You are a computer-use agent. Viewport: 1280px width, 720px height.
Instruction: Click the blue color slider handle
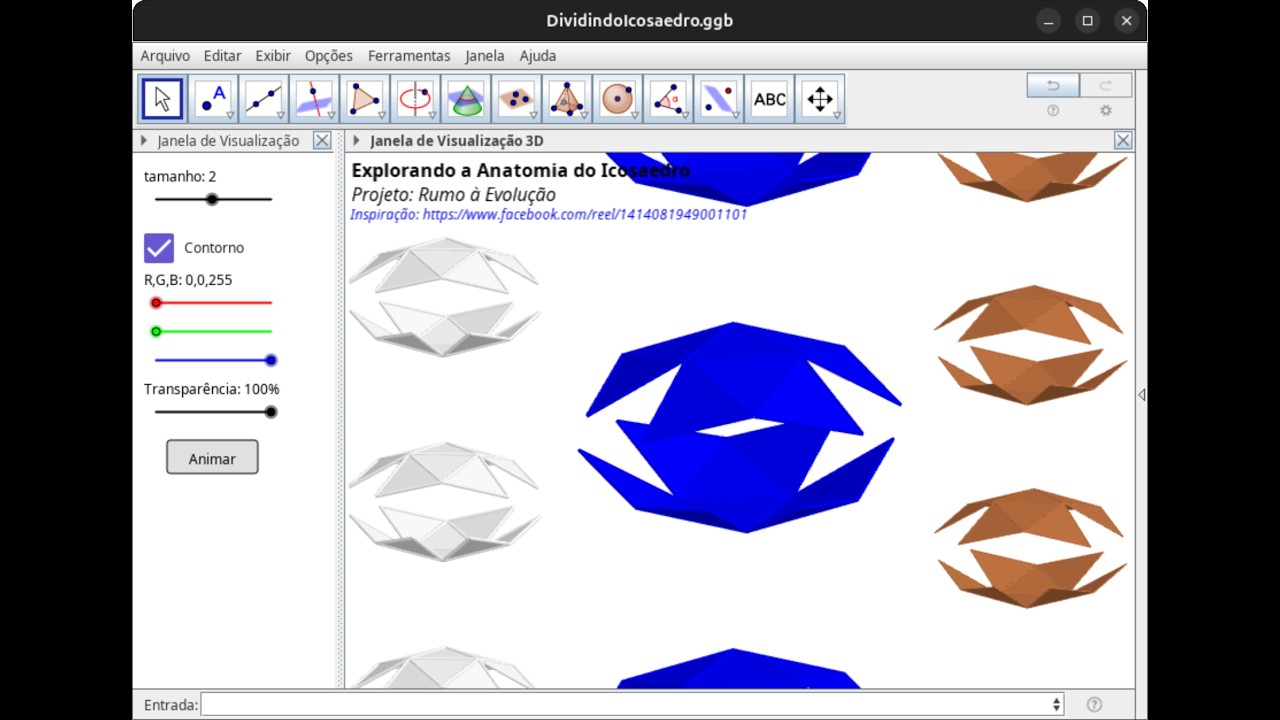[271, 360]
